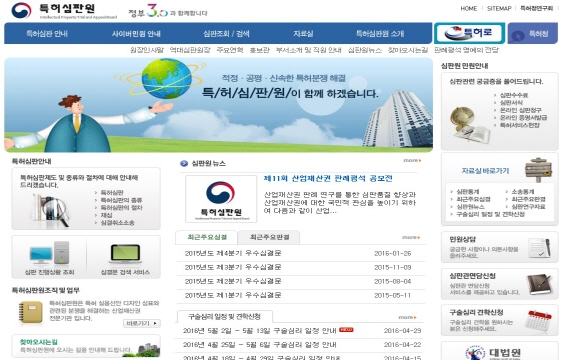Click the globe banner image with 특허심판원 slogan

click(218, 105)
